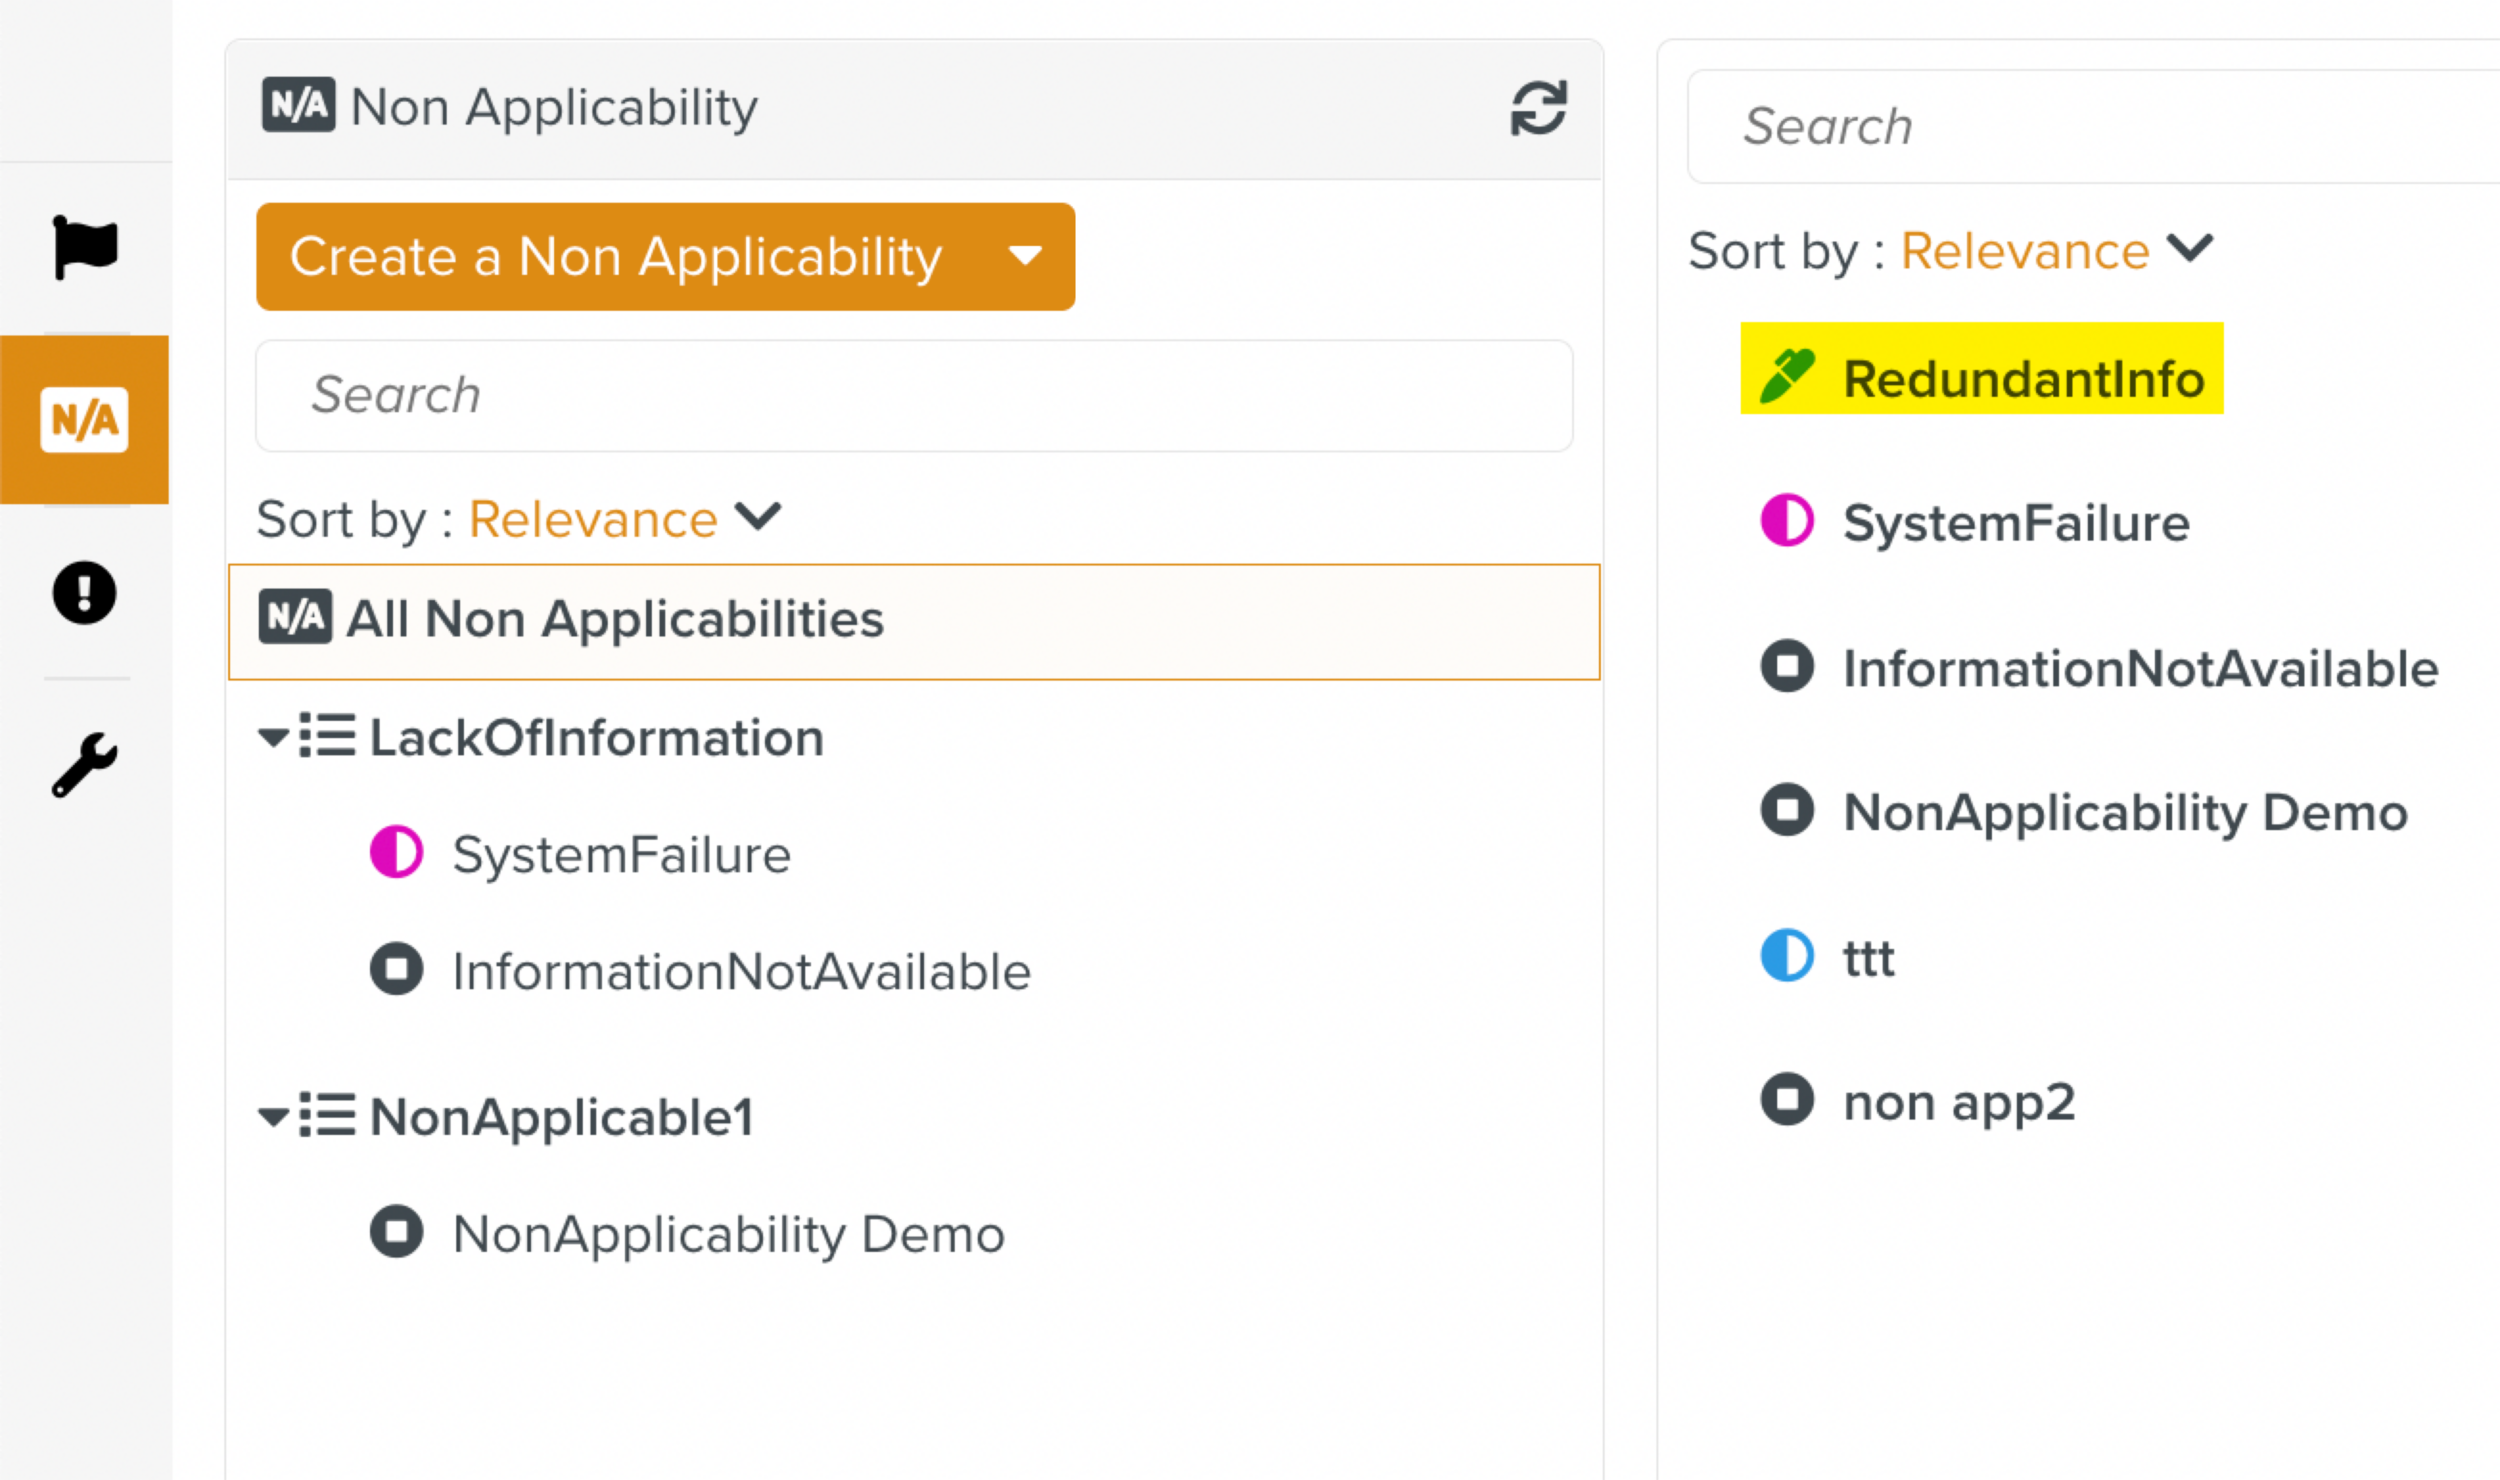Click the magenta half-circle icon of SystemFailure in tree
Viewport: 2500px width, 1480px height.
pyautogui.click(x=396, y=853)
